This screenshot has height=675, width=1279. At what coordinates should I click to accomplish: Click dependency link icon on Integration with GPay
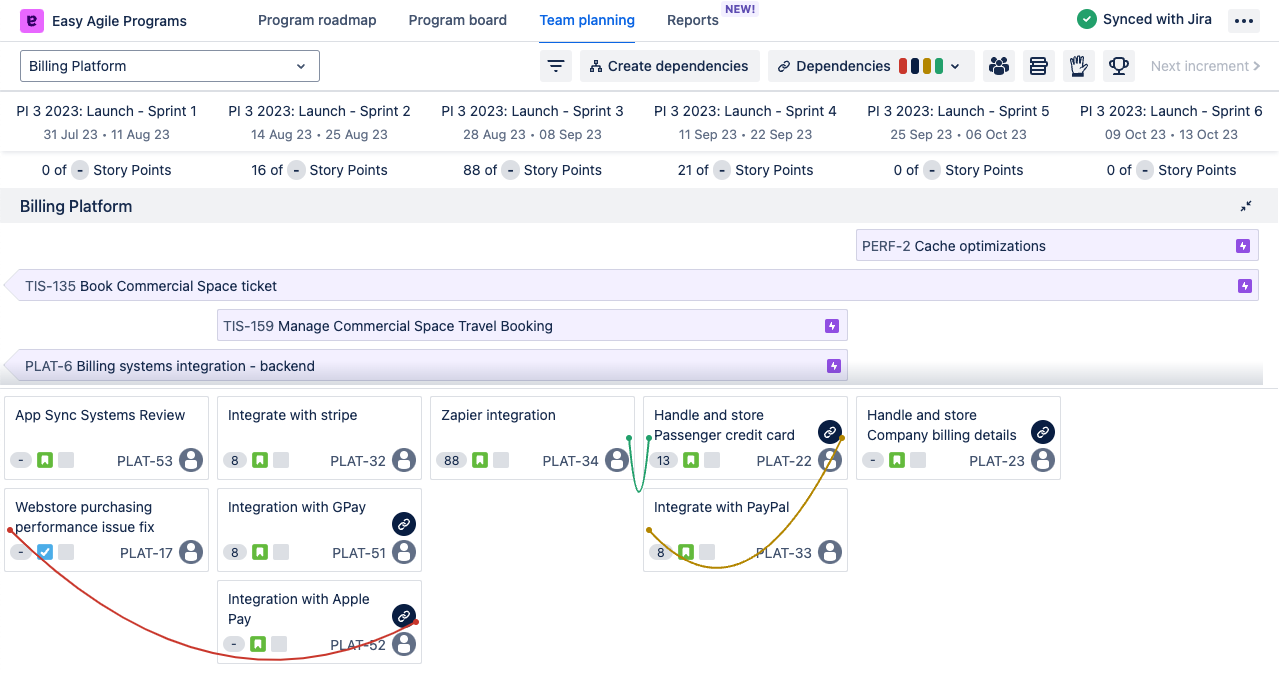point(404,524)
